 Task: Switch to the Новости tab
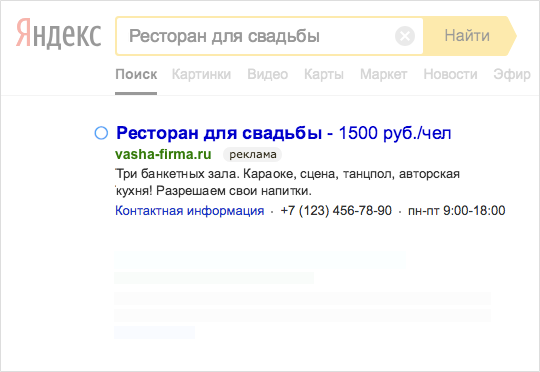click(x=450, y=74)
